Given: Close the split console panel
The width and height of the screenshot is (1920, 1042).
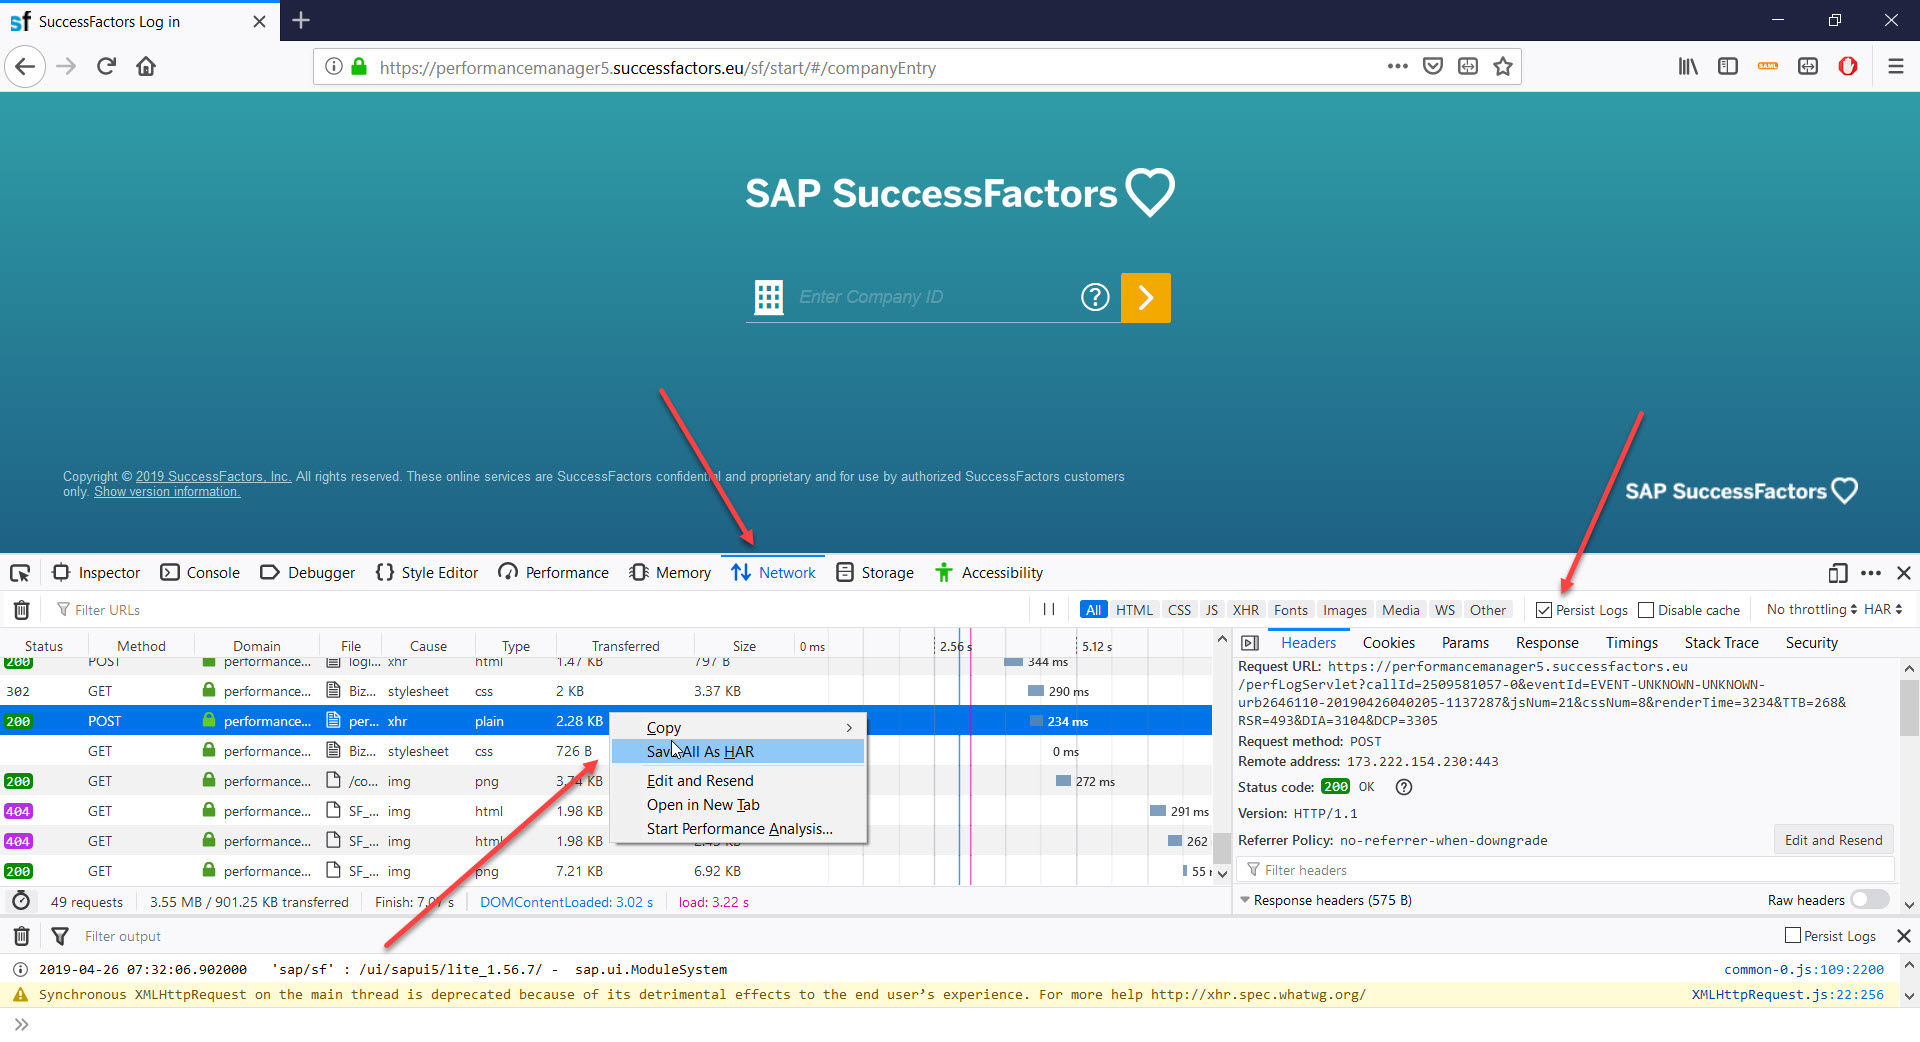Looking at the screenshot, I should 1904,936.
